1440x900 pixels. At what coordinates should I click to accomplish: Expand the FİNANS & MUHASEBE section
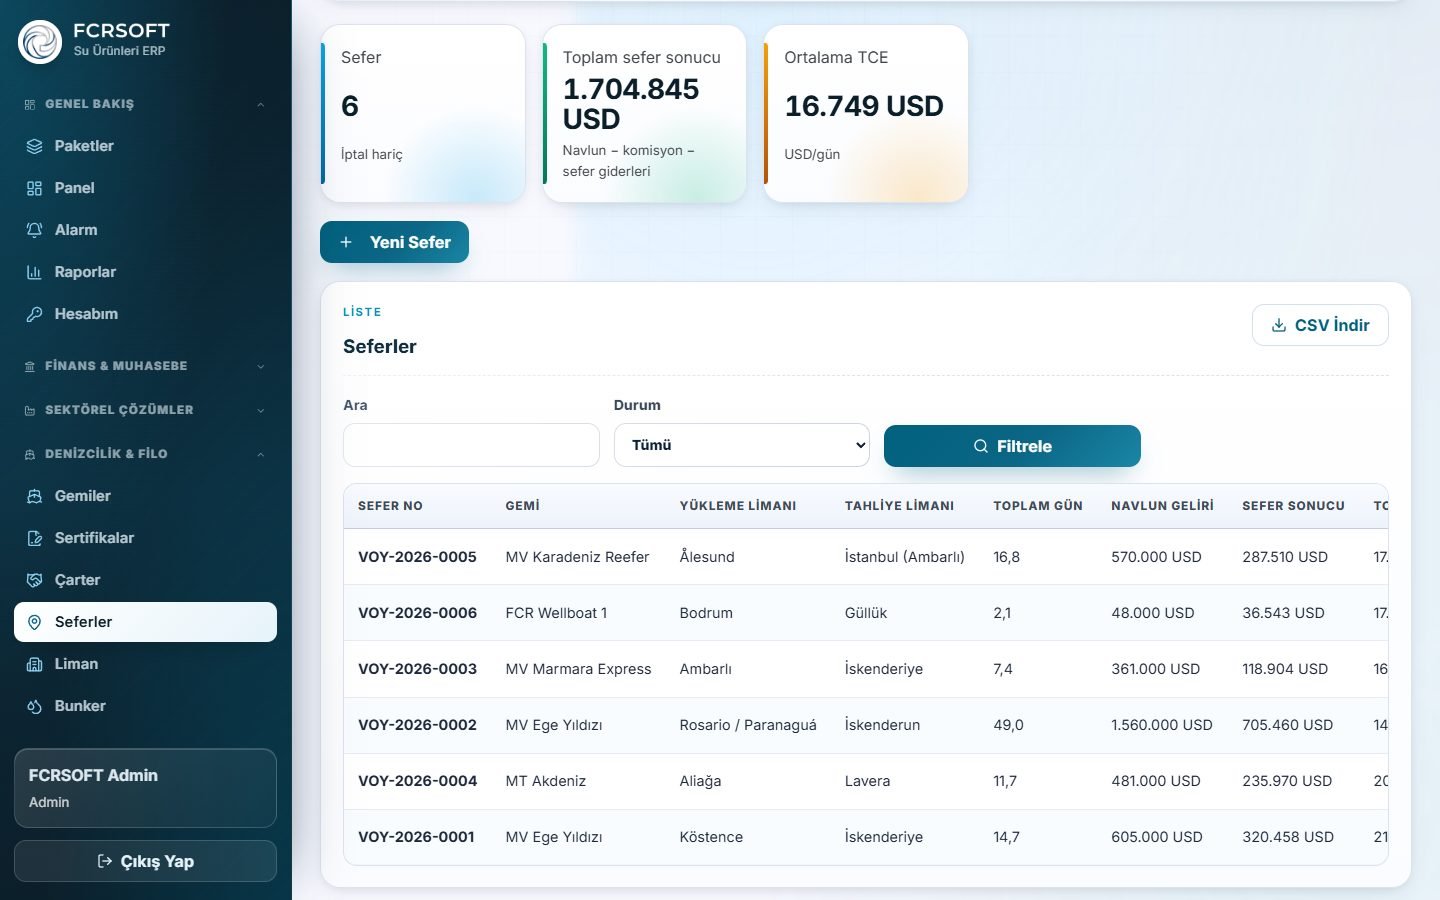pyautogui.click(x=145, y=366)
